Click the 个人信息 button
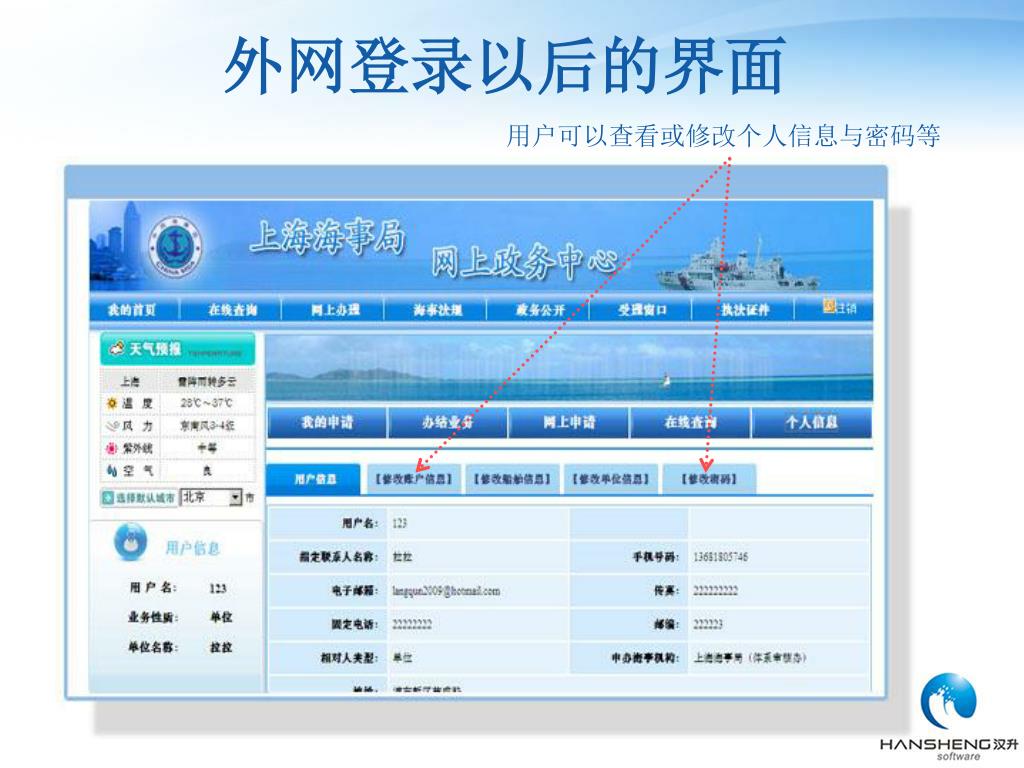The width and height of the screenshot is (1024, 768). (812, 423)
